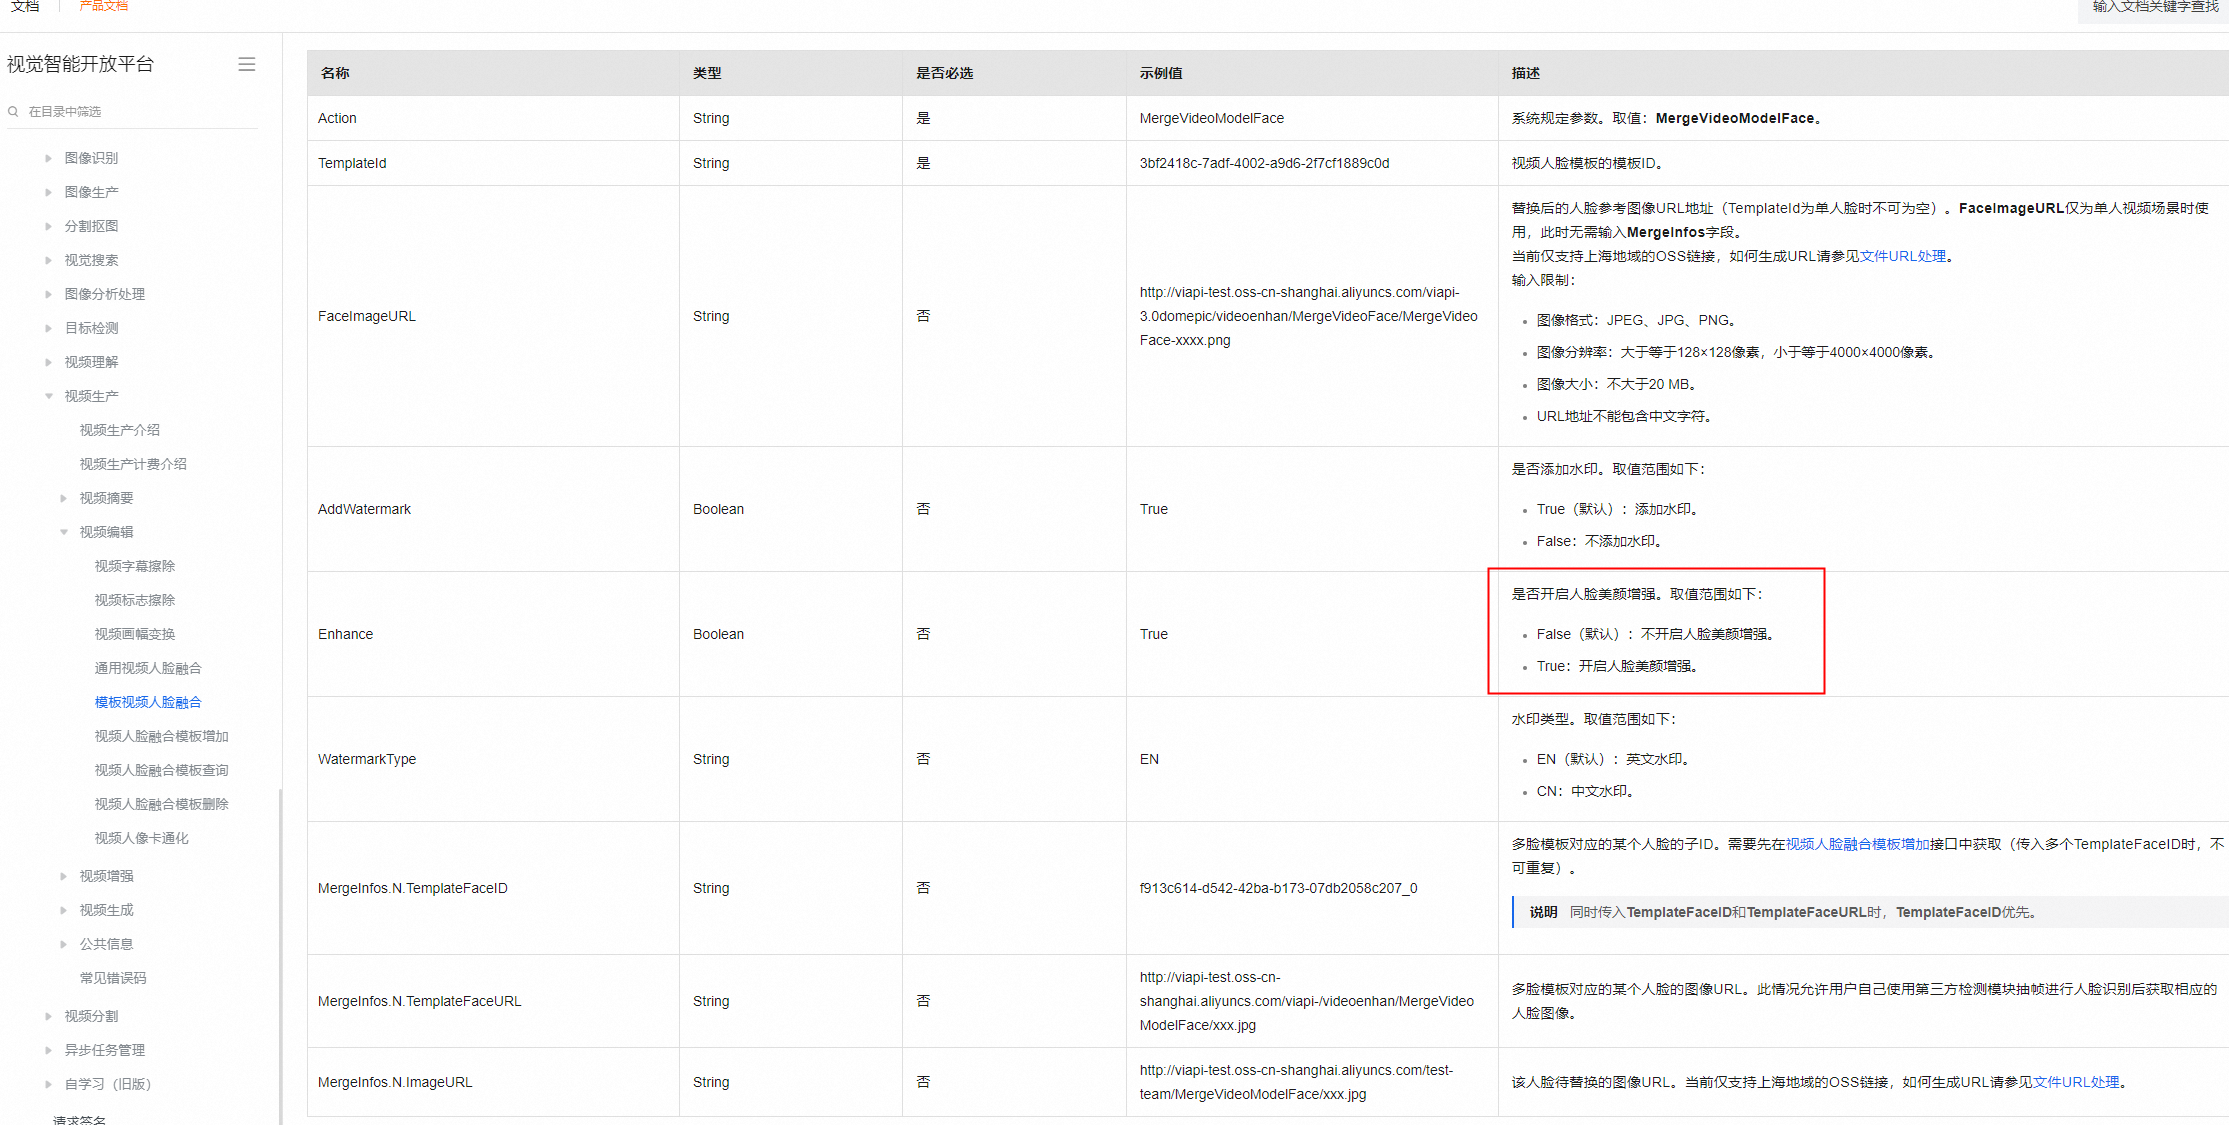Click the Enhance parameter name
The image size is (2229, 1125).
point(345,634)
